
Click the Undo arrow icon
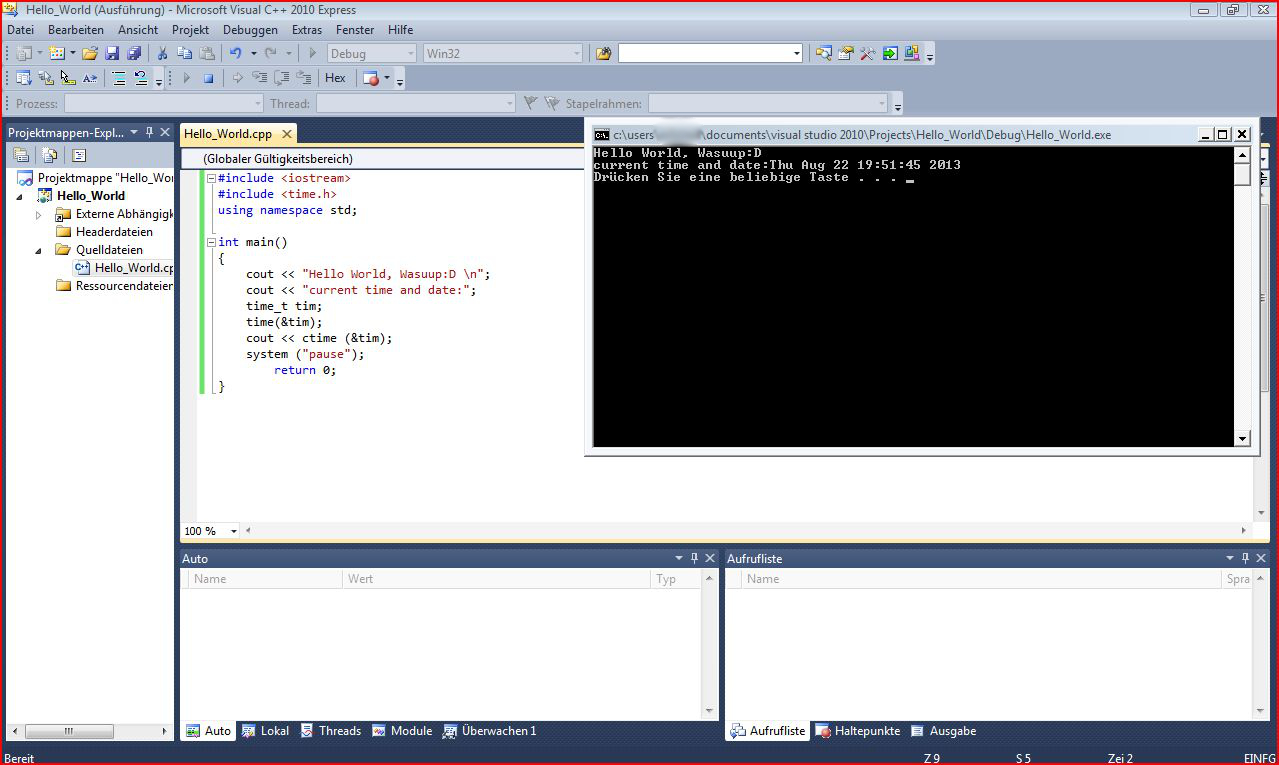click(x=235, y=53)
